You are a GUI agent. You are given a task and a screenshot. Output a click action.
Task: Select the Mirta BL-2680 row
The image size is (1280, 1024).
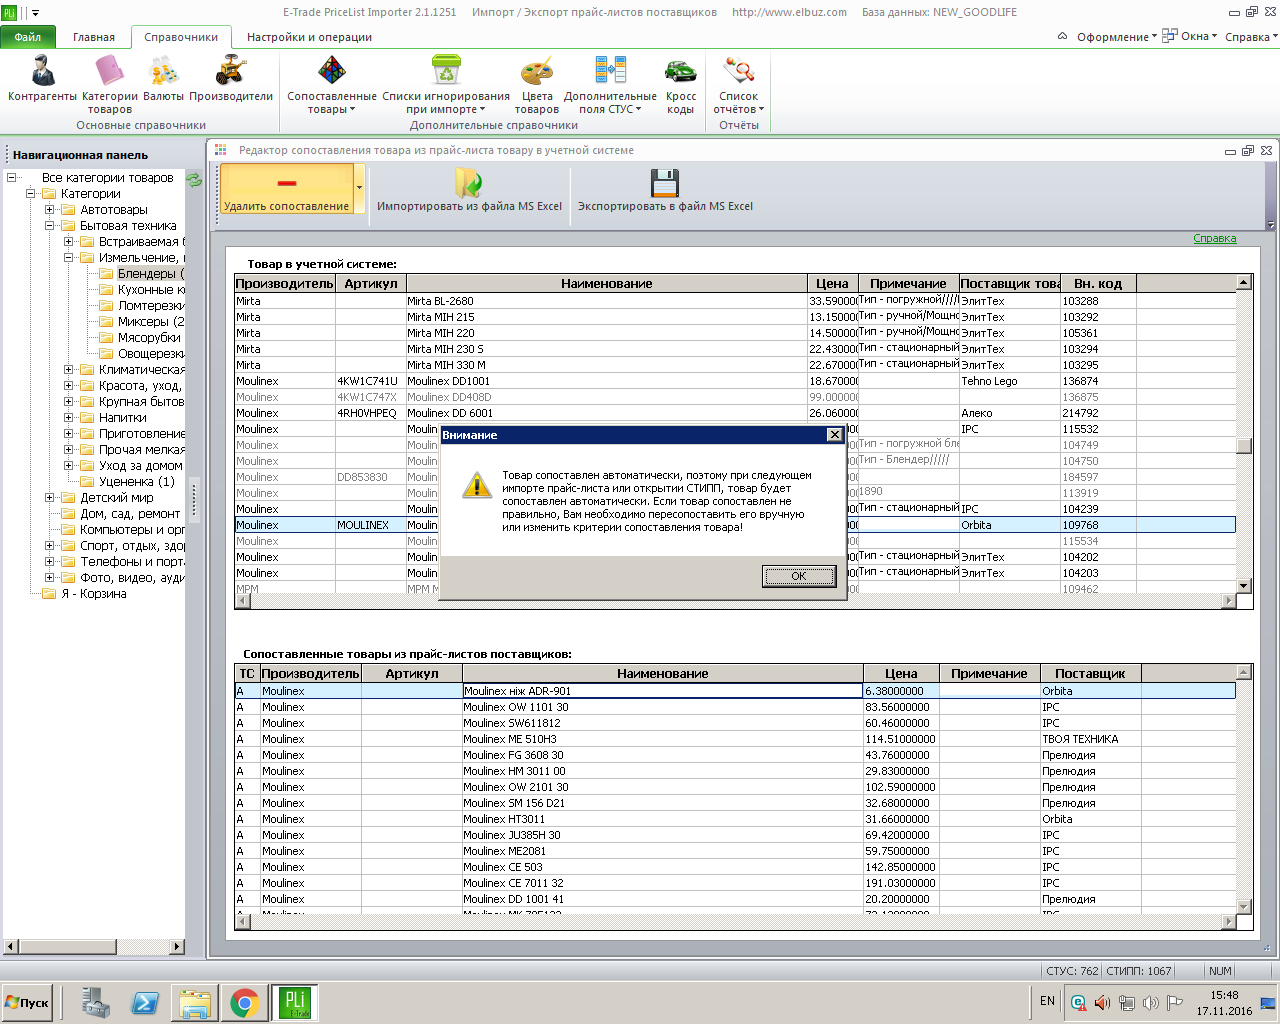point(735,301)
